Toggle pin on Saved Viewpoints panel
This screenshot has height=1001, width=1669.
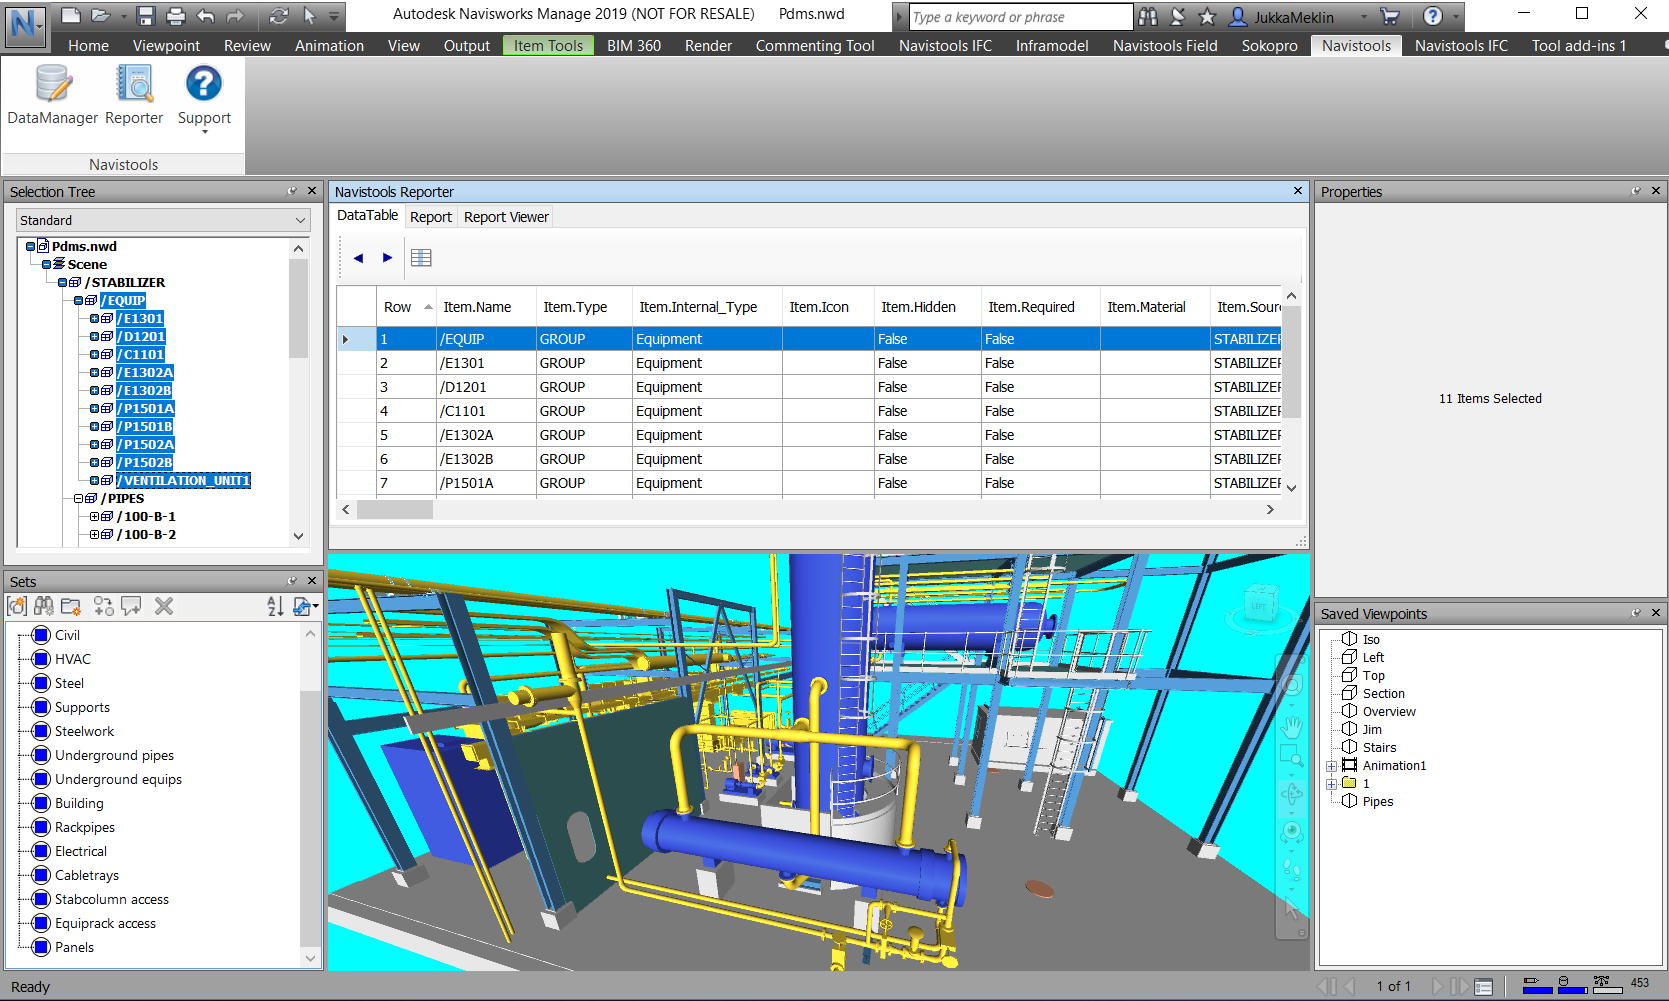click(x=1636, y=613)
